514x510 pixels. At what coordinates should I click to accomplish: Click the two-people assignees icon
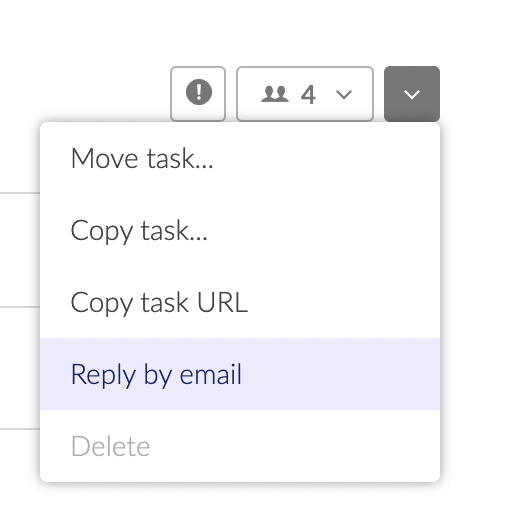[x=275, y=94]
